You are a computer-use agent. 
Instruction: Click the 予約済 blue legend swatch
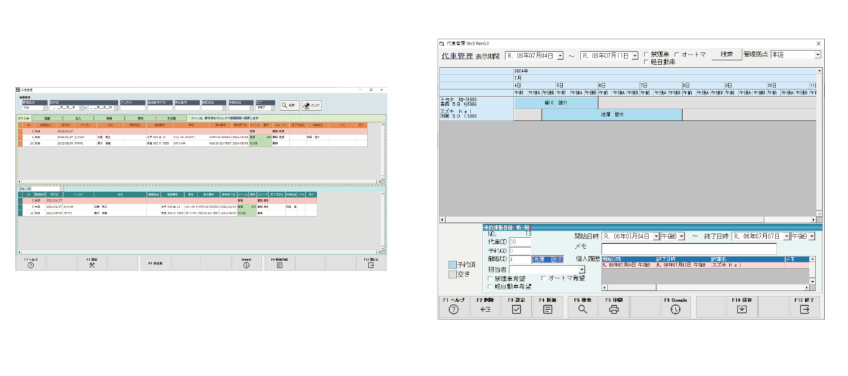(x=453, y=265)
